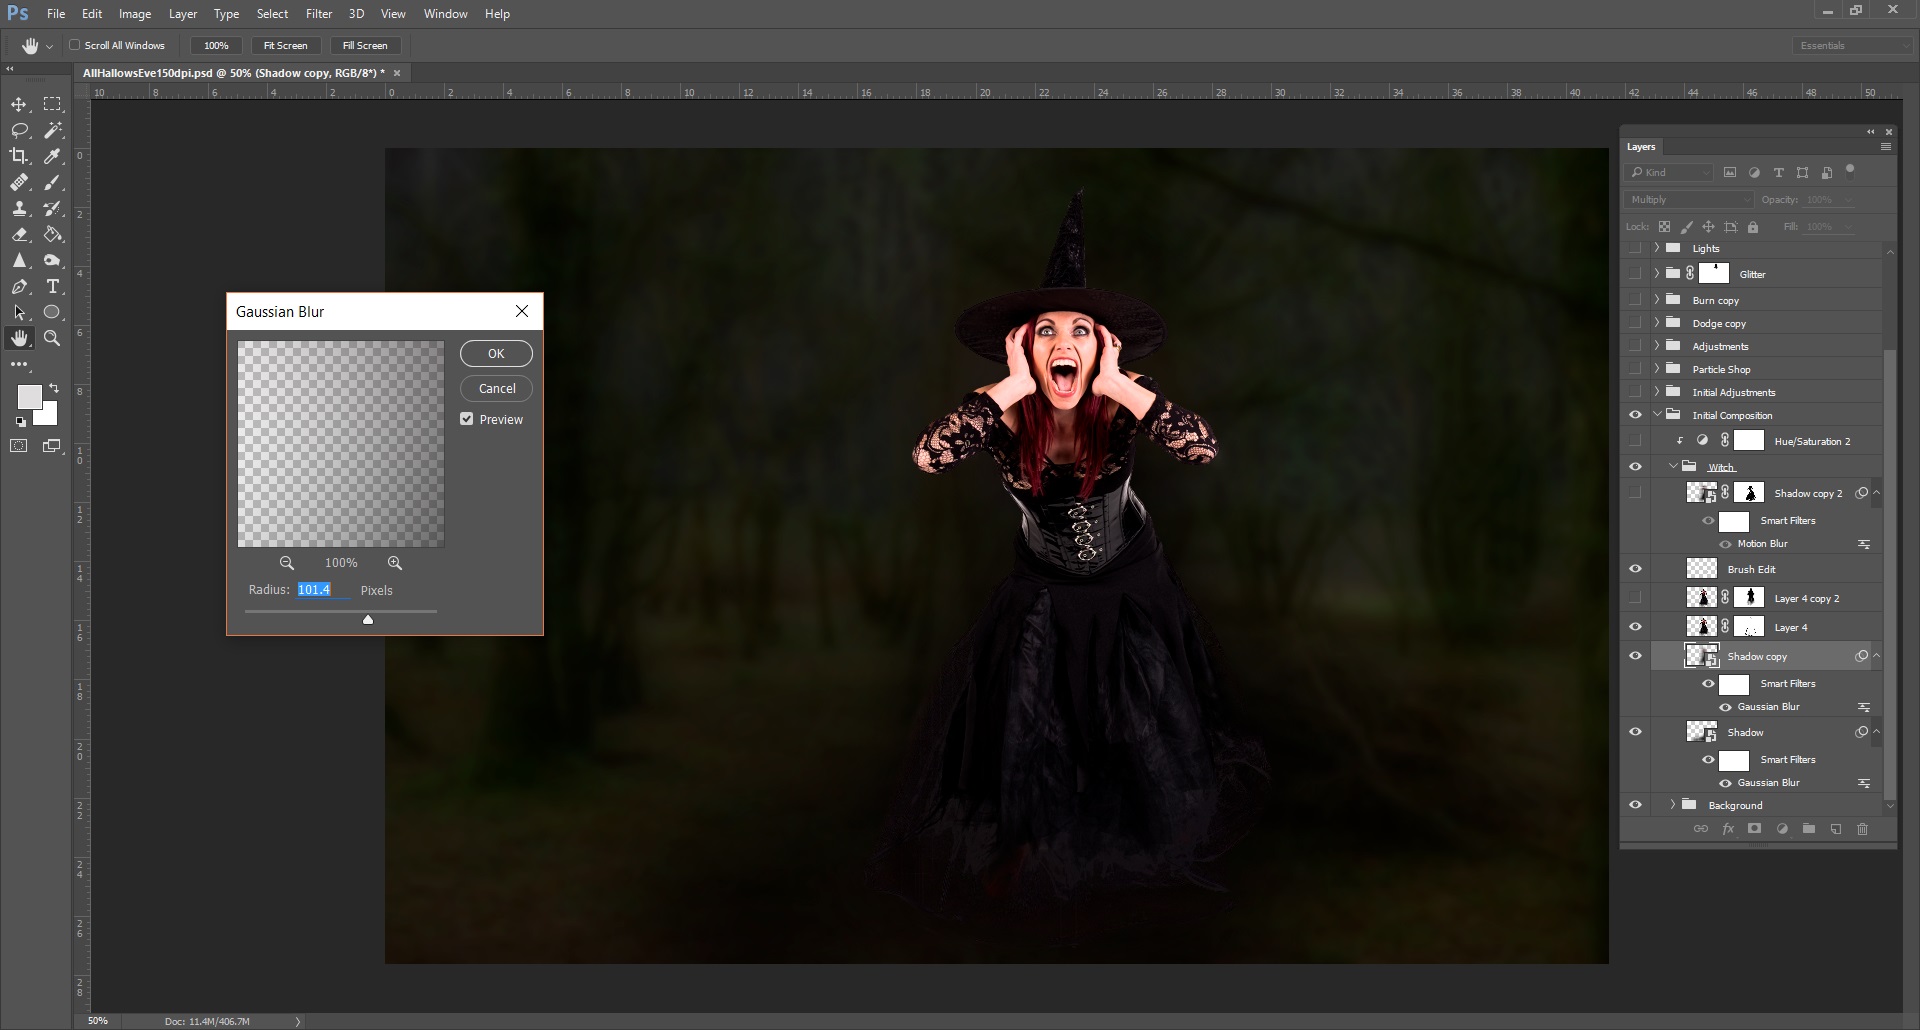Image resolution: width=1920 pixels, height=1030 pixels.
Task: Click OK in Gaussian Blur dialog
Action: coord(496,354)
